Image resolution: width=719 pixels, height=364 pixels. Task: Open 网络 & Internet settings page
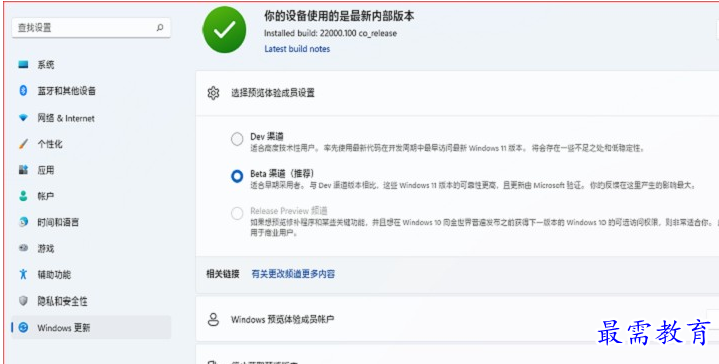[x=91, y=118]
